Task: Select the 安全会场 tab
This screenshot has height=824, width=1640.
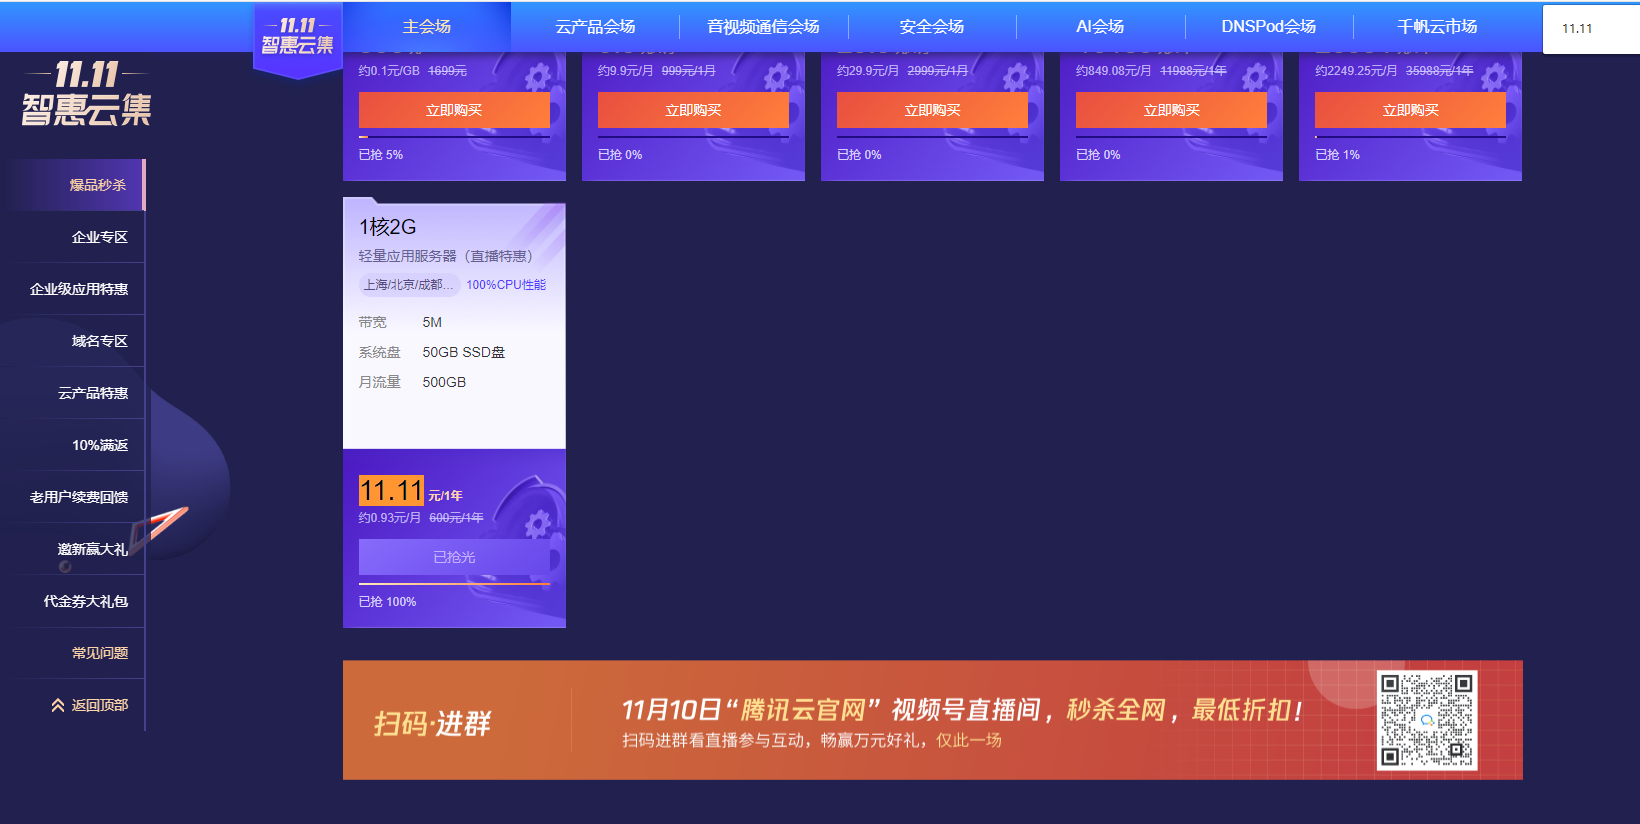Action: (932, 26)
